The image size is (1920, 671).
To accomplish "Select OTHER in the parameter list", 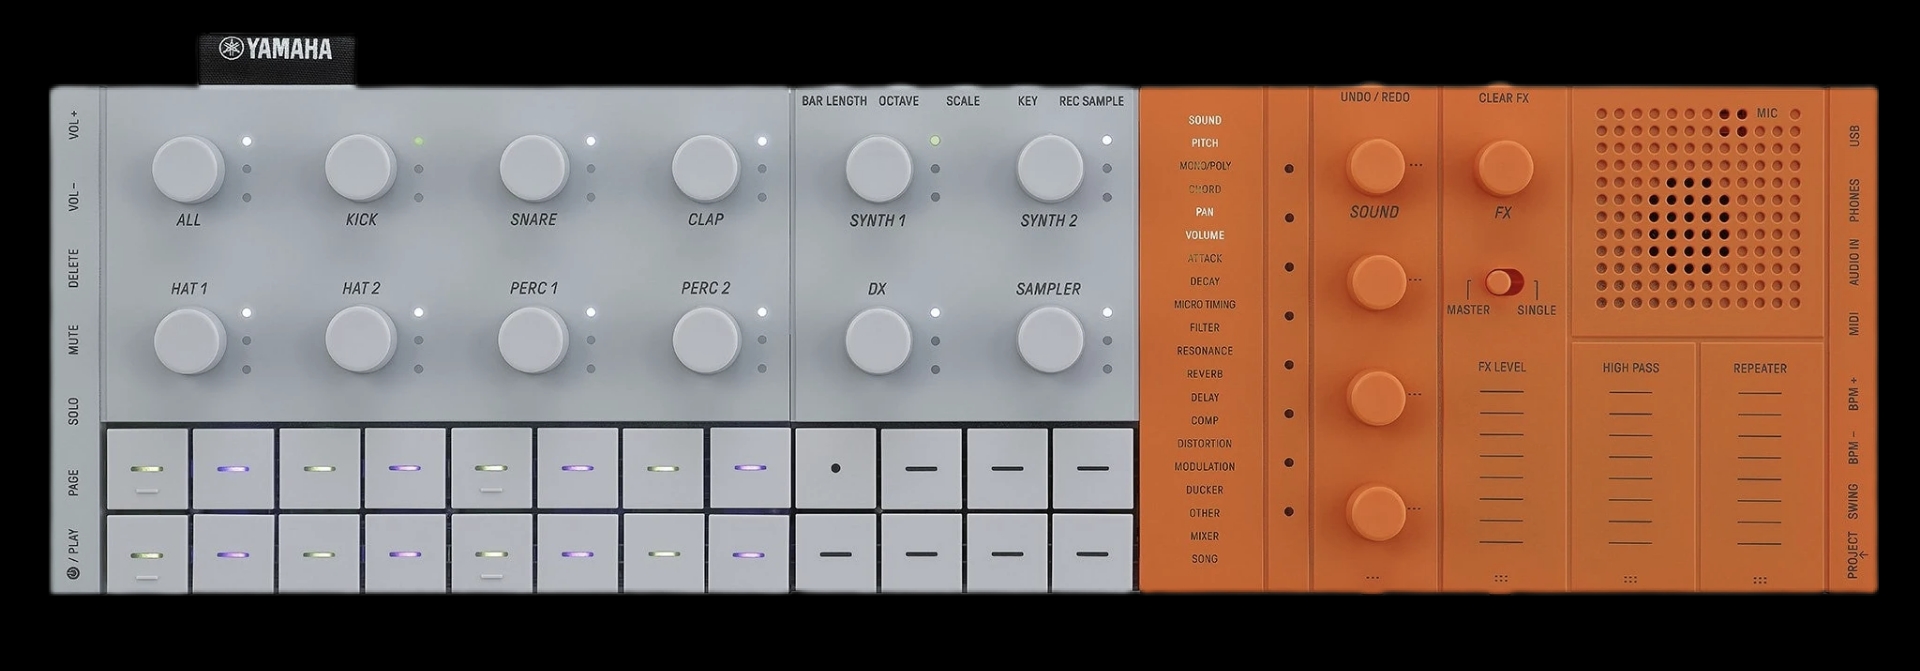I will (1205, 513).
